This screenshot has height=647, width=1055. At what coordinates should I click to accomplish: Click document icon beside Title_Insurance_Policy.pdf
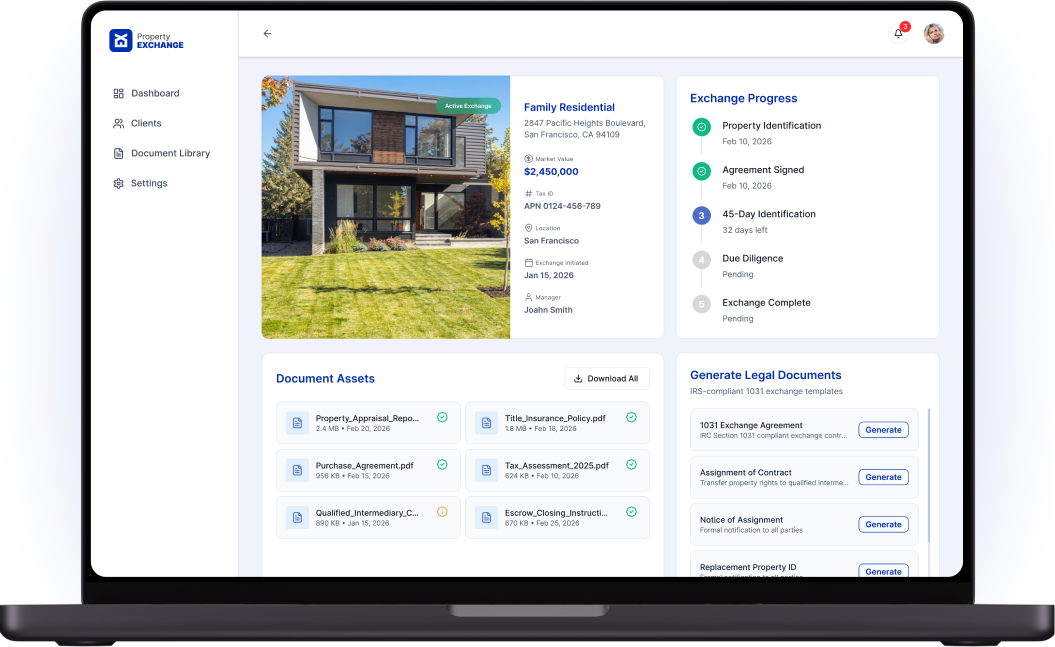click(486, 423)
